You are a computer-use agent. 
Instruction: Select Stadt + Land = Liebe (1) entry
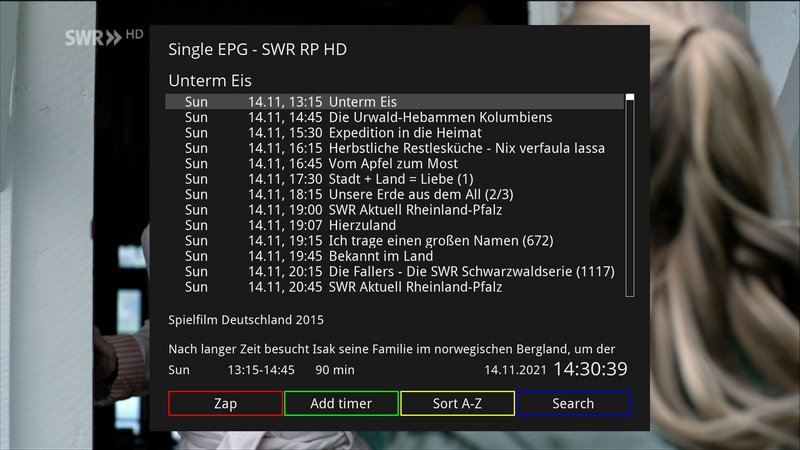click(394, 179)
